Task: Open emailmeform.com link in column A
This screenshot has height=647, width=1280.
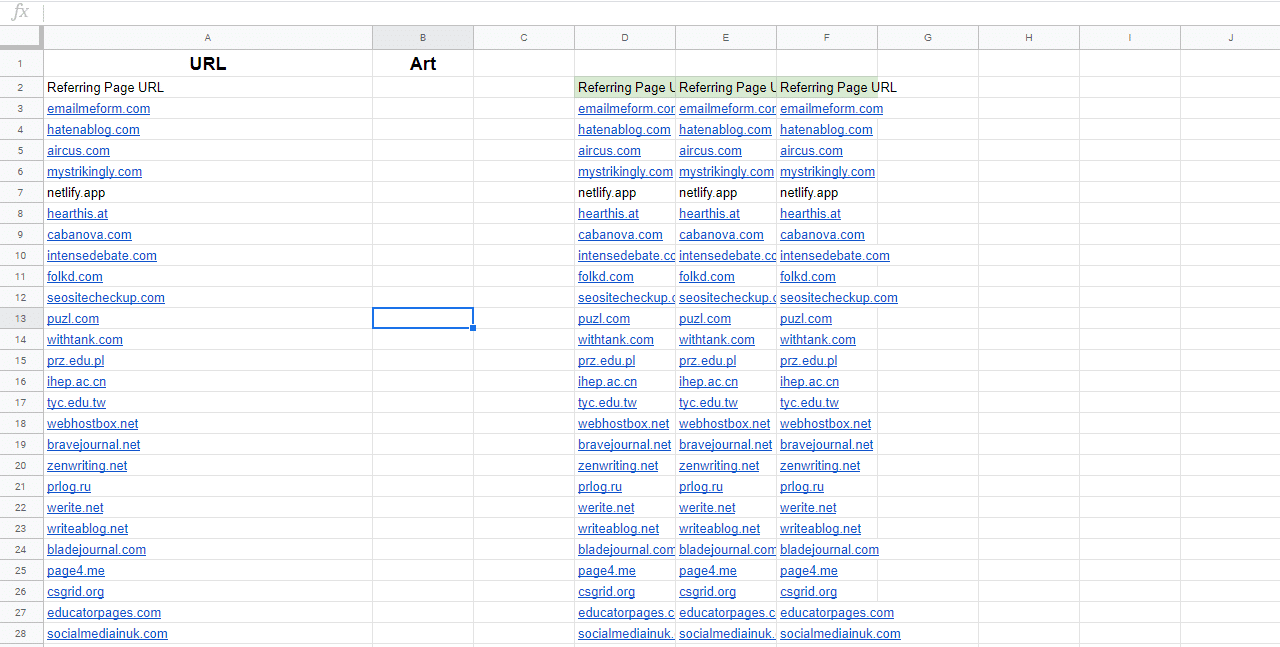Action: tap(98, 108)
